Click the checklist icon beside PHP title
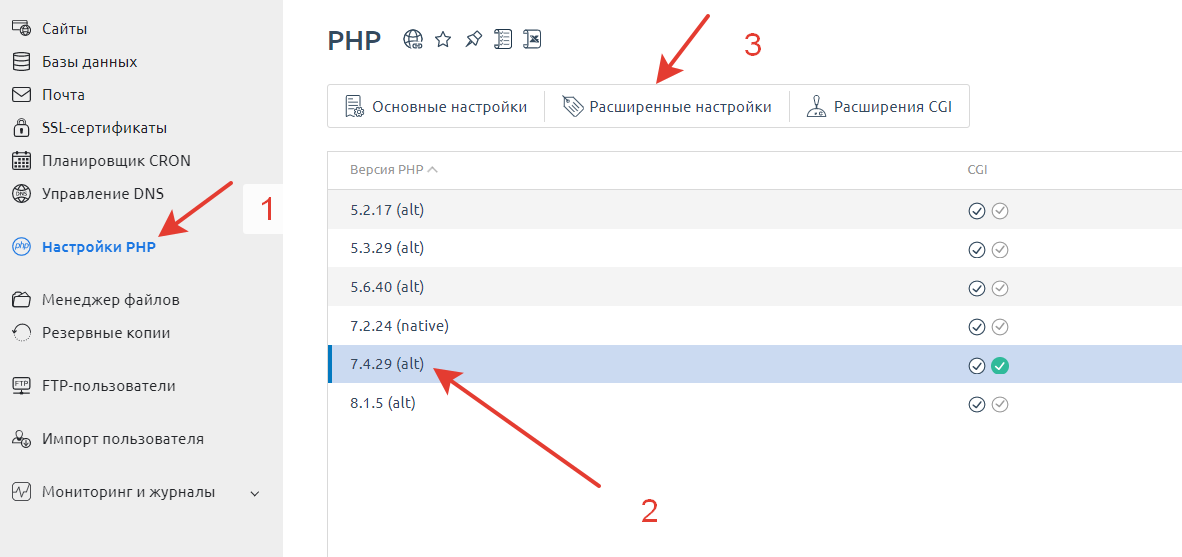Viewport: 1182px width, 557px height. [503, 39]
